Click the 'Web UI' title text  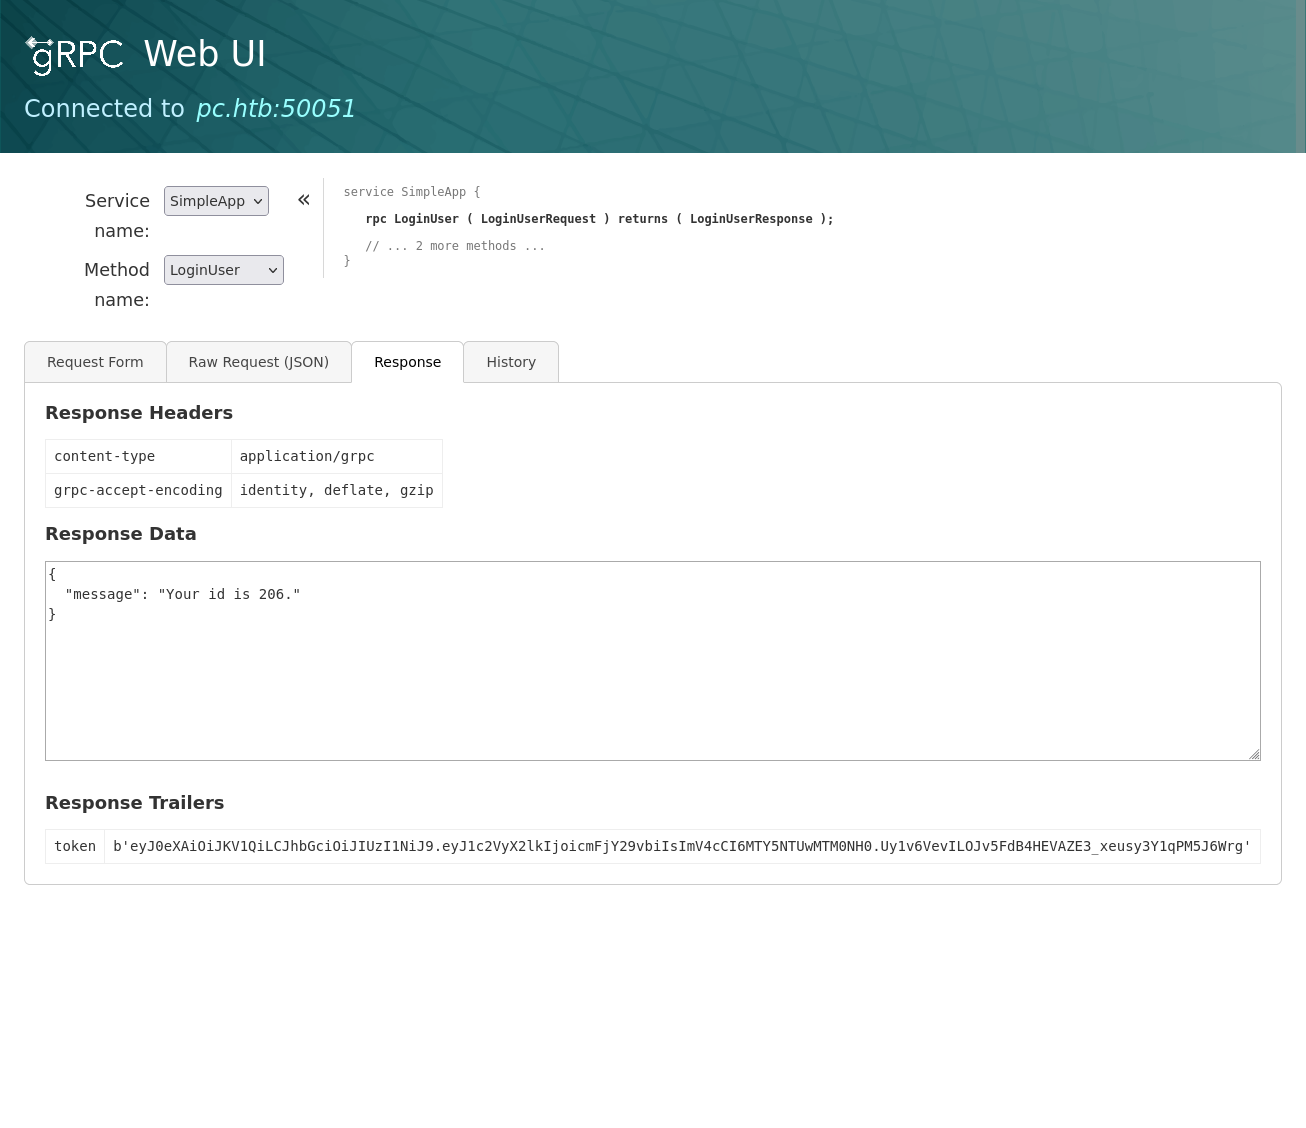[205, 54]
